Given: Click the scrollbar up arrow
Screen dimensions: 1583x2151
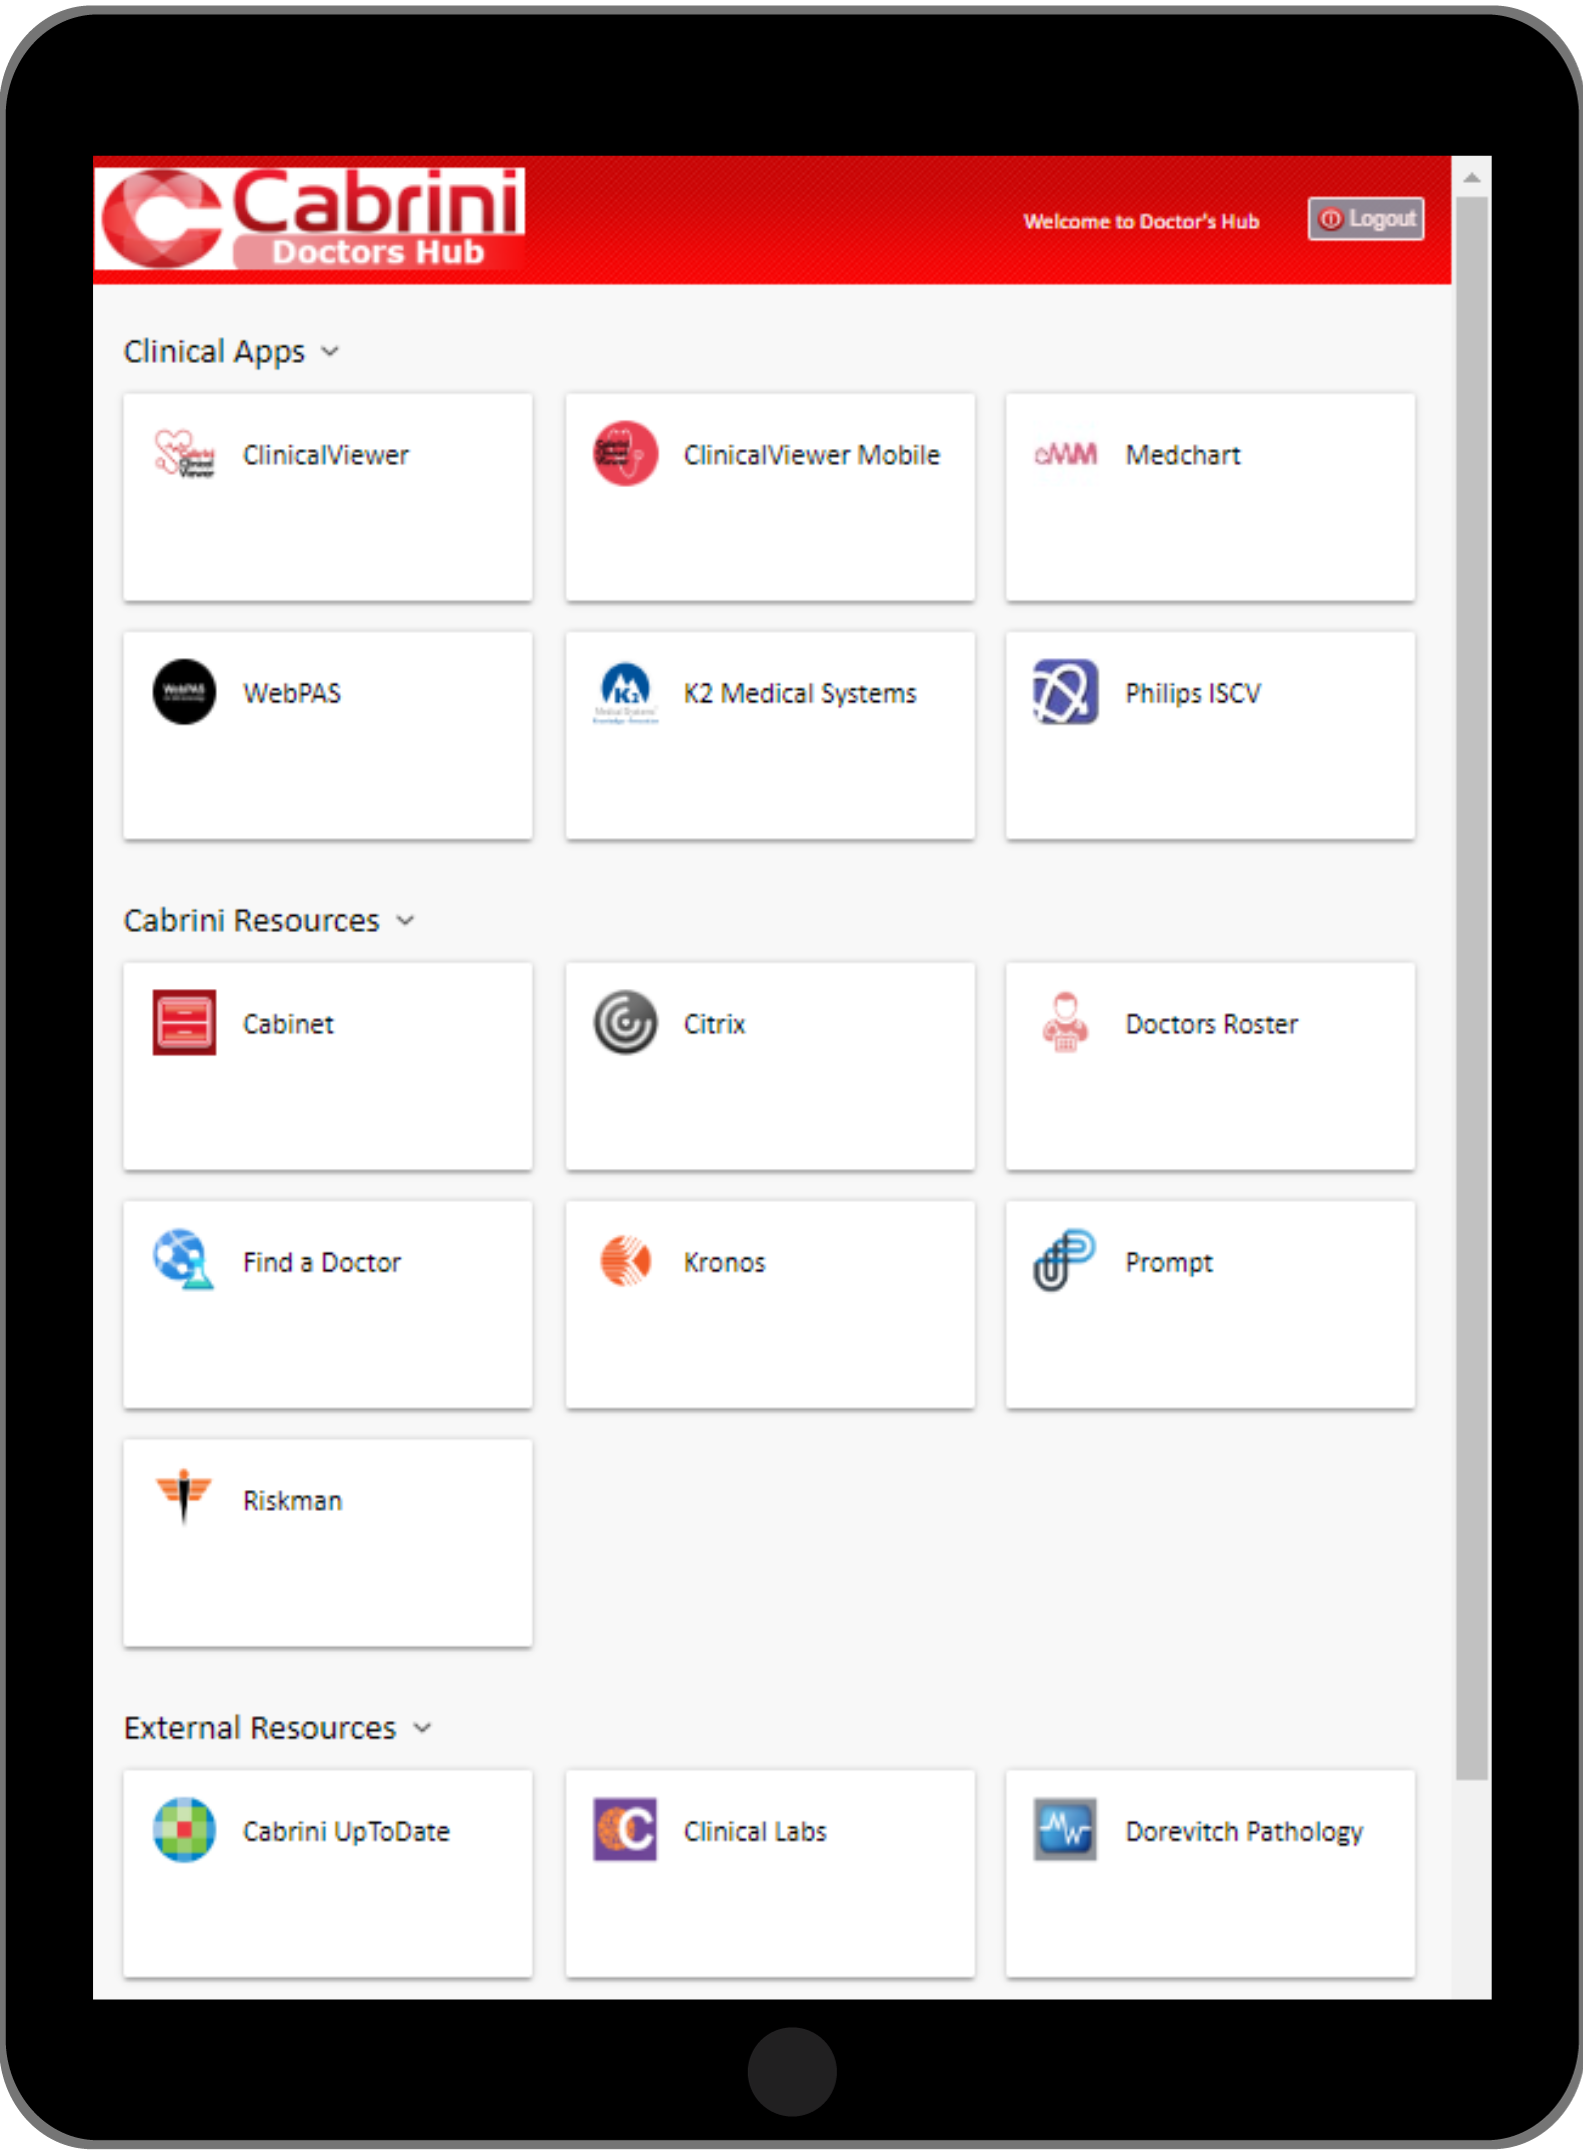Looking at the screenshot, I should click(x=1471, y=178).
